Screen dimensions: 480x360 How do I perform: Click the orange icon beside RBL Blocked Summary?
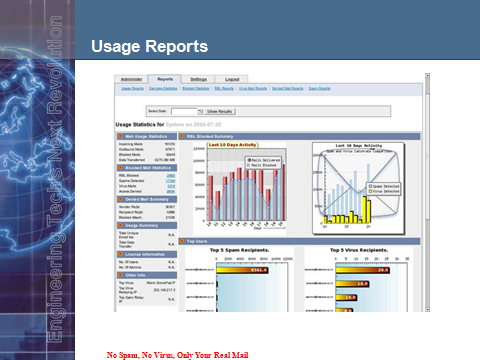point(182,136)
